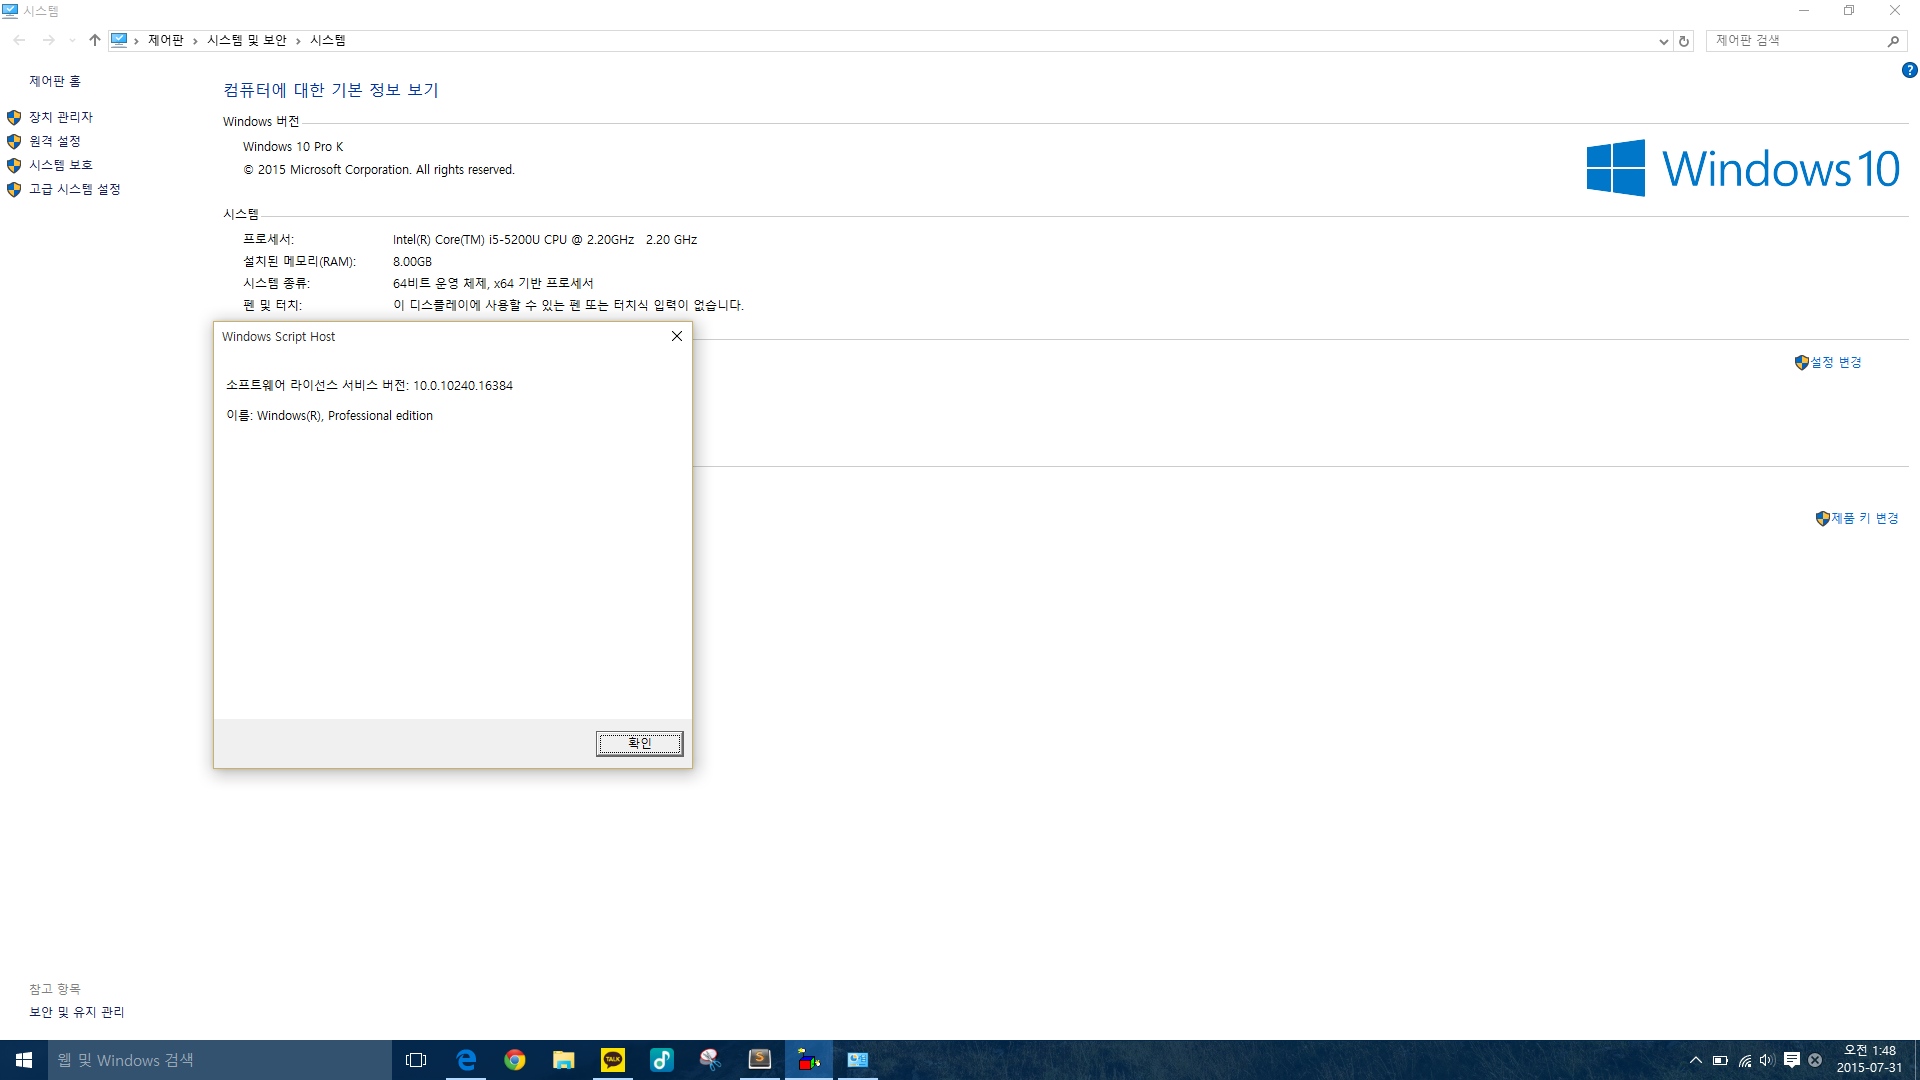Viewport: 1920px width, 1080px height.
Task: Go back with the navigation arrow
Action: (20, 40)
